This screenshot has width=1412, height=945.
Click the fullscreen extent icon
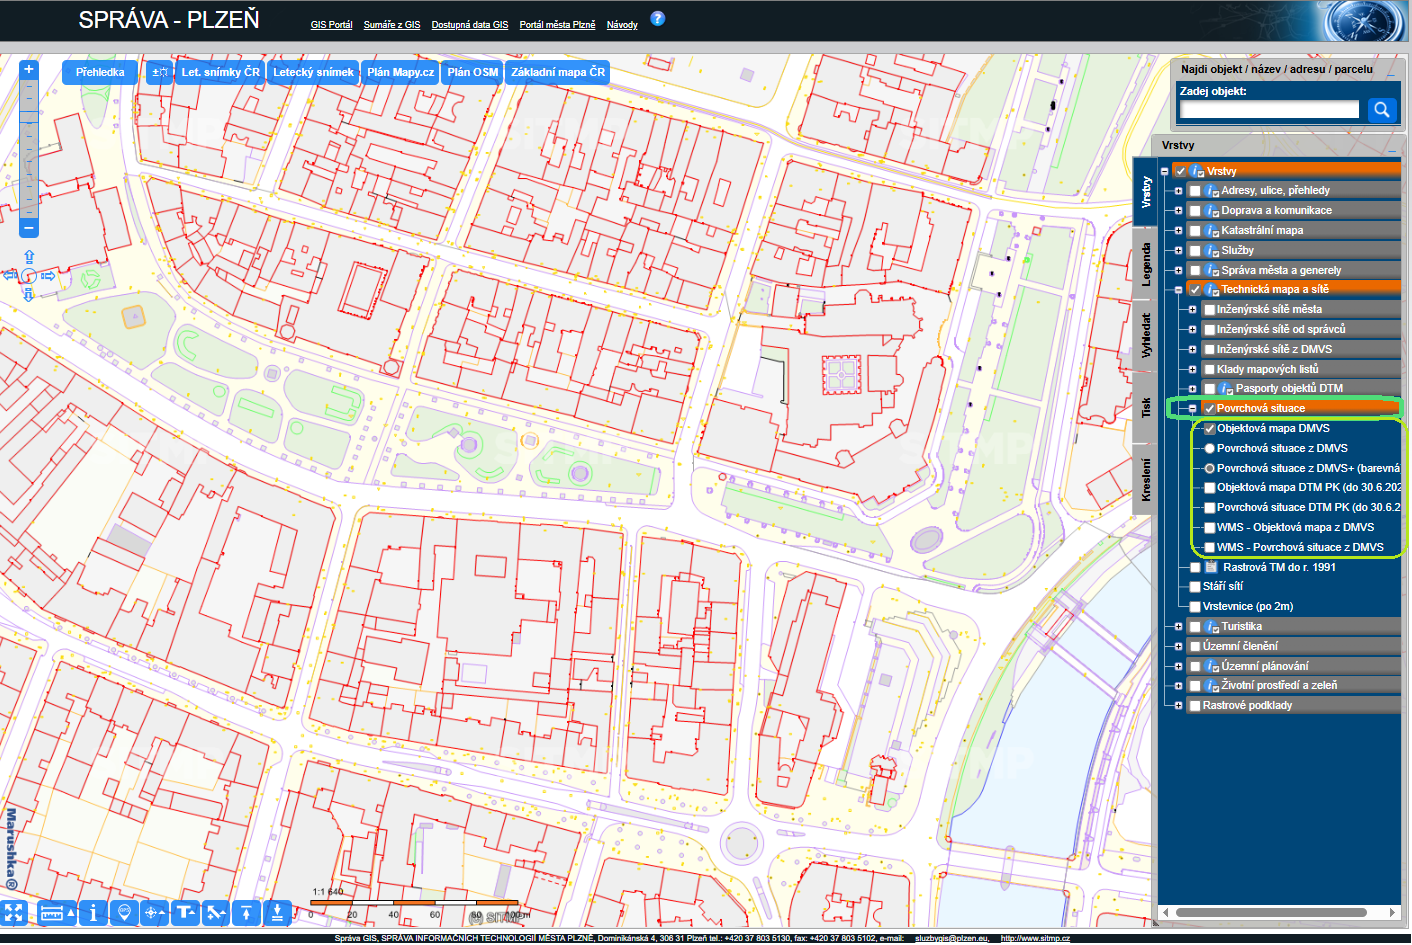coord(13,912)
